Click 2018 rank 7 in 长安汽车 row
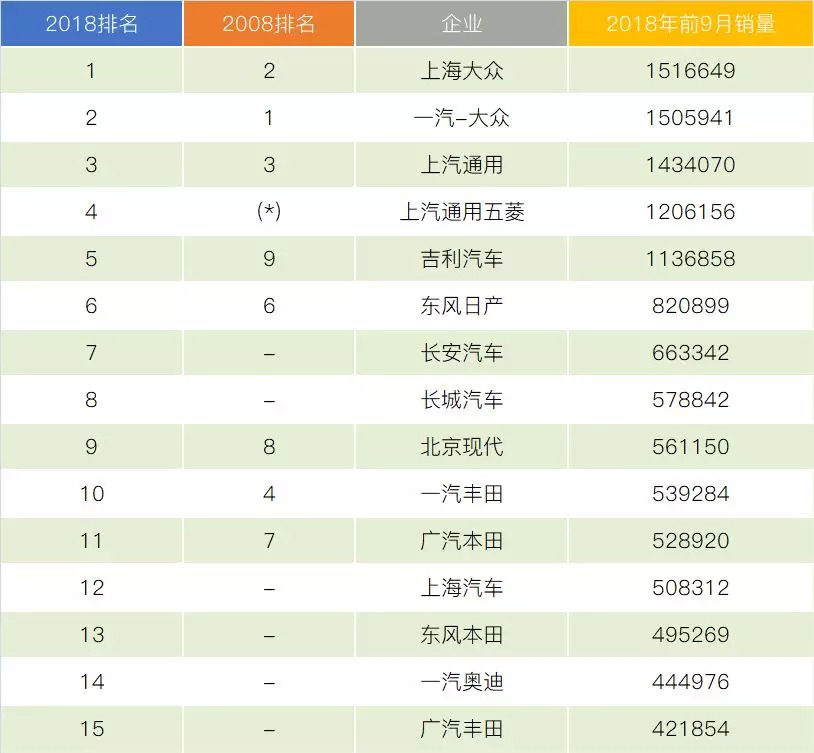 pyautogui.click(x=91, y=353)
